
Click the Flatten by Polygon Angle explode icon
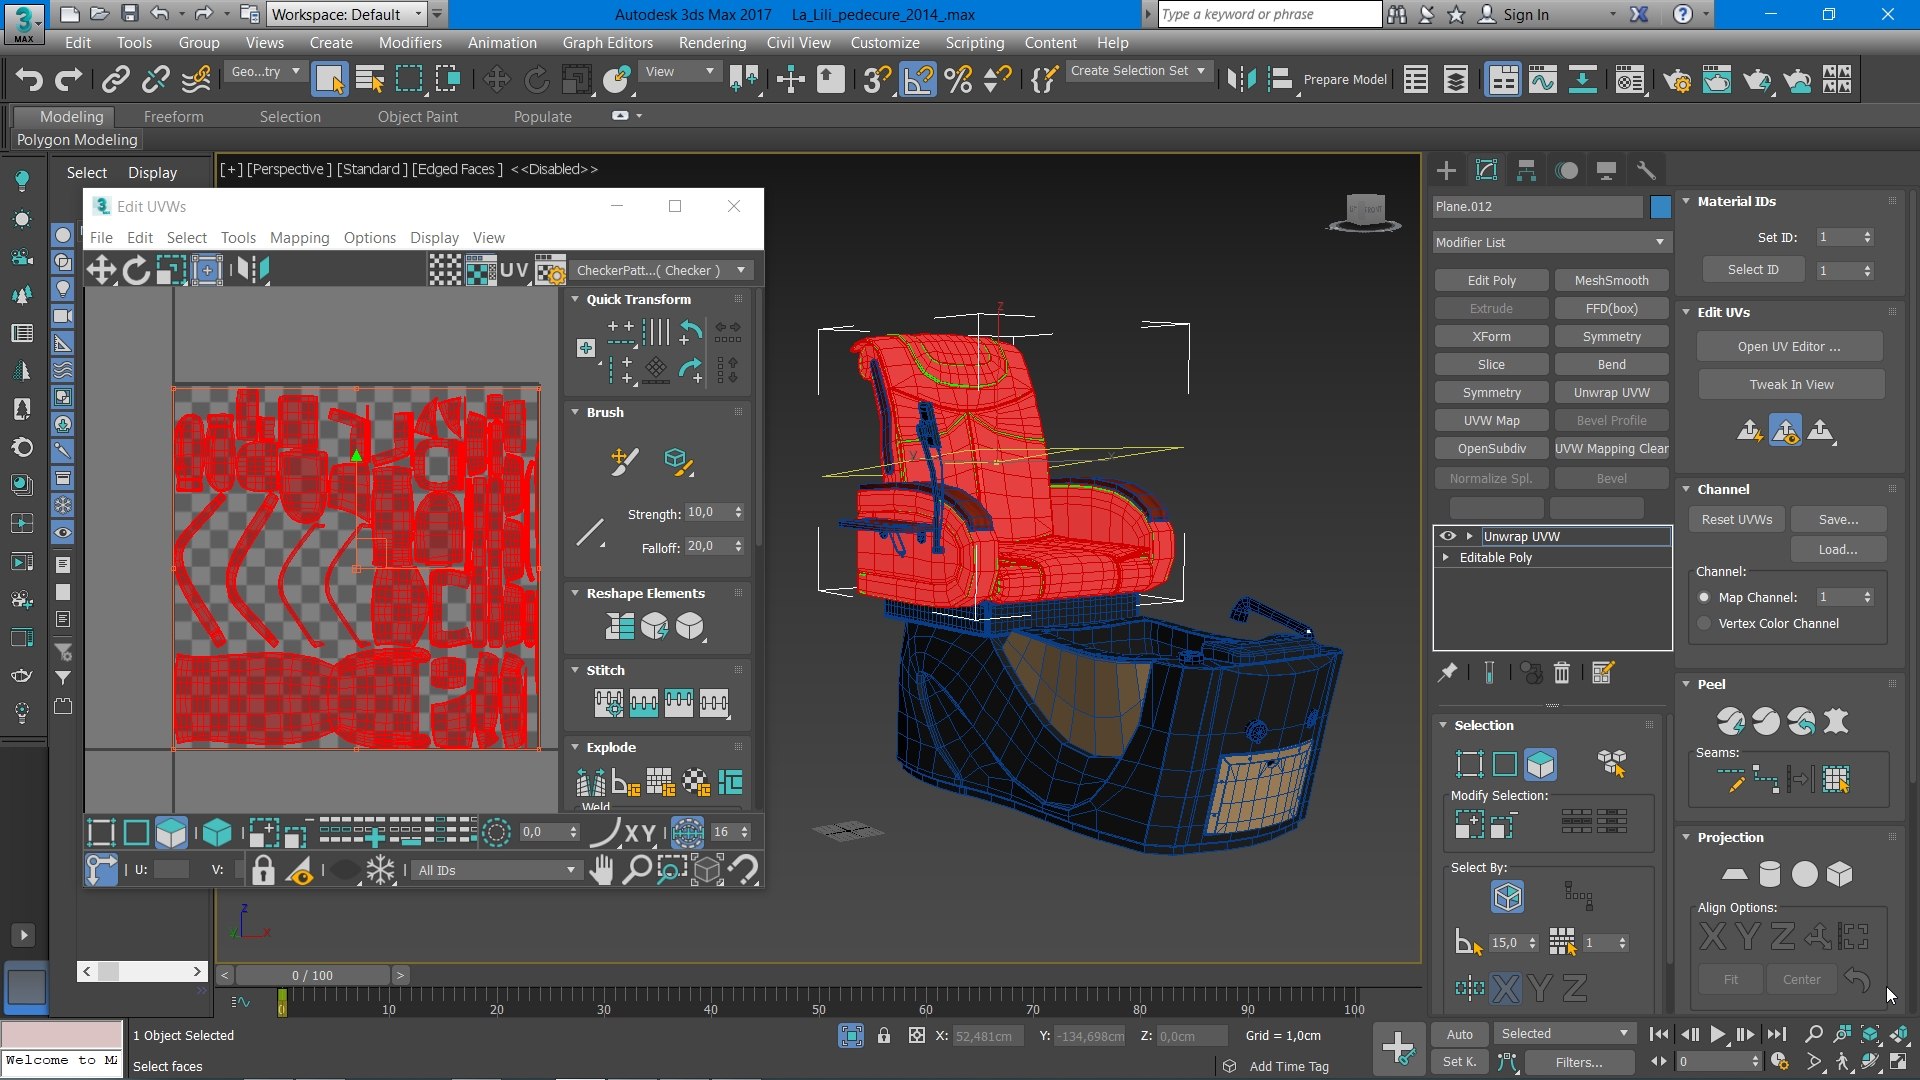coord(626,782)
